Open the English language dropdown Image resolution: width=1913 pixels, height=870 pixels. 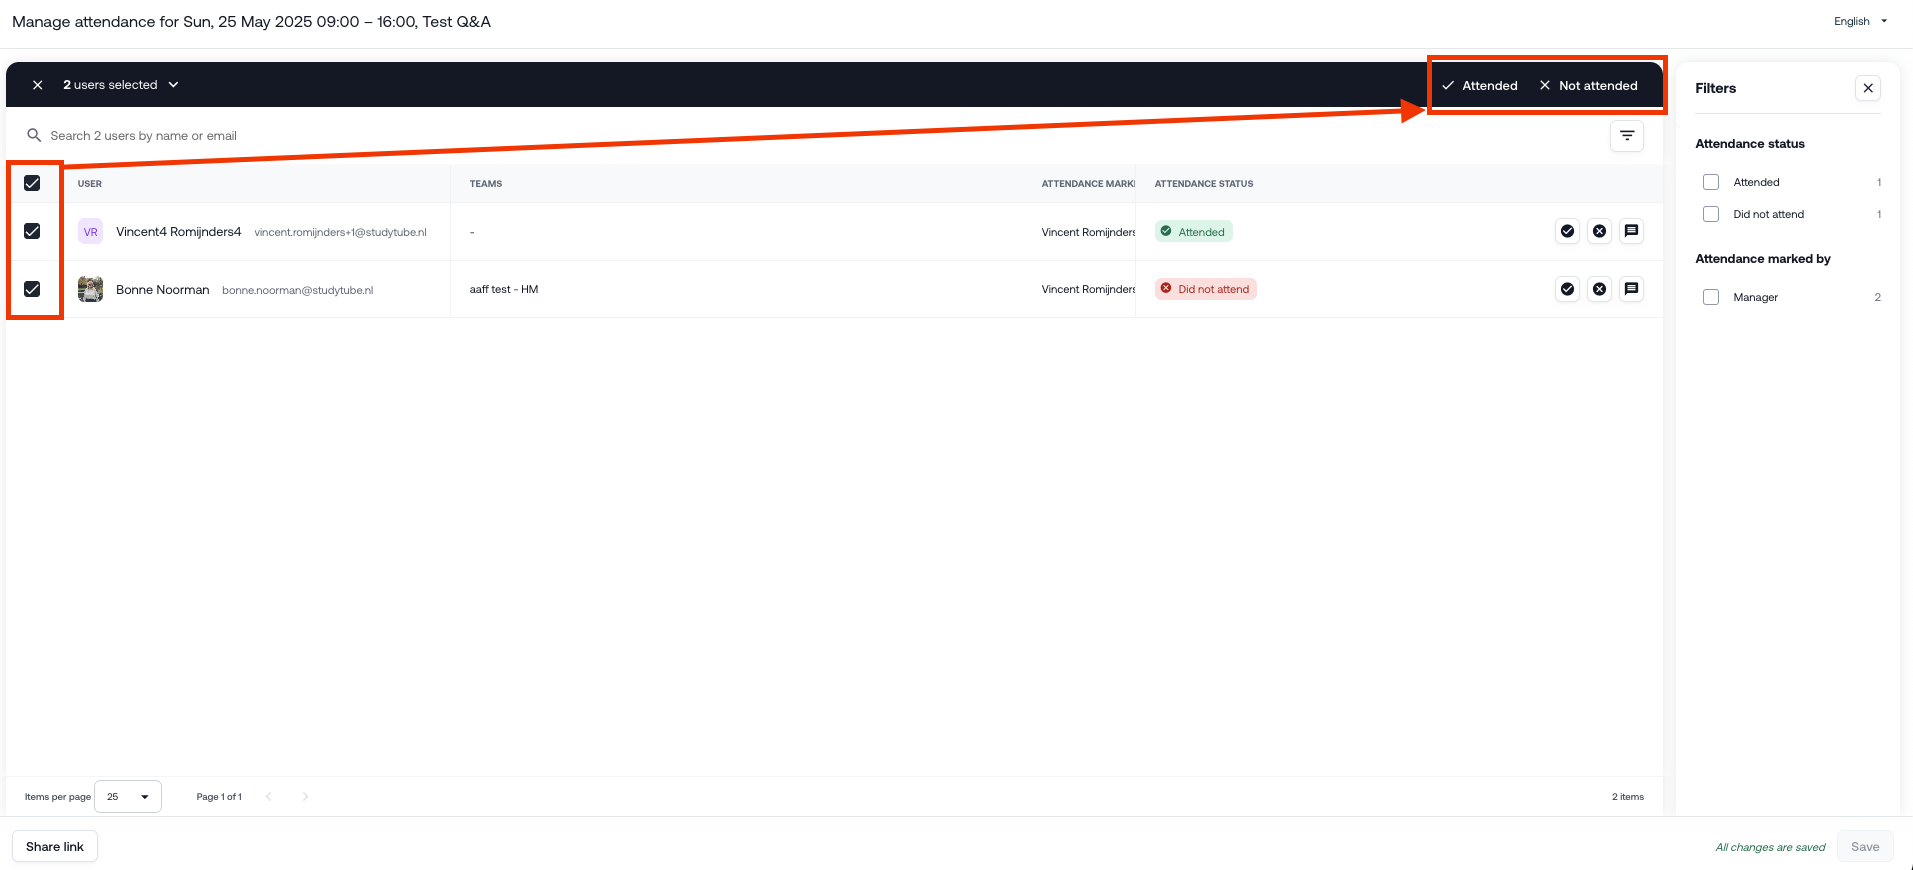1860,21
